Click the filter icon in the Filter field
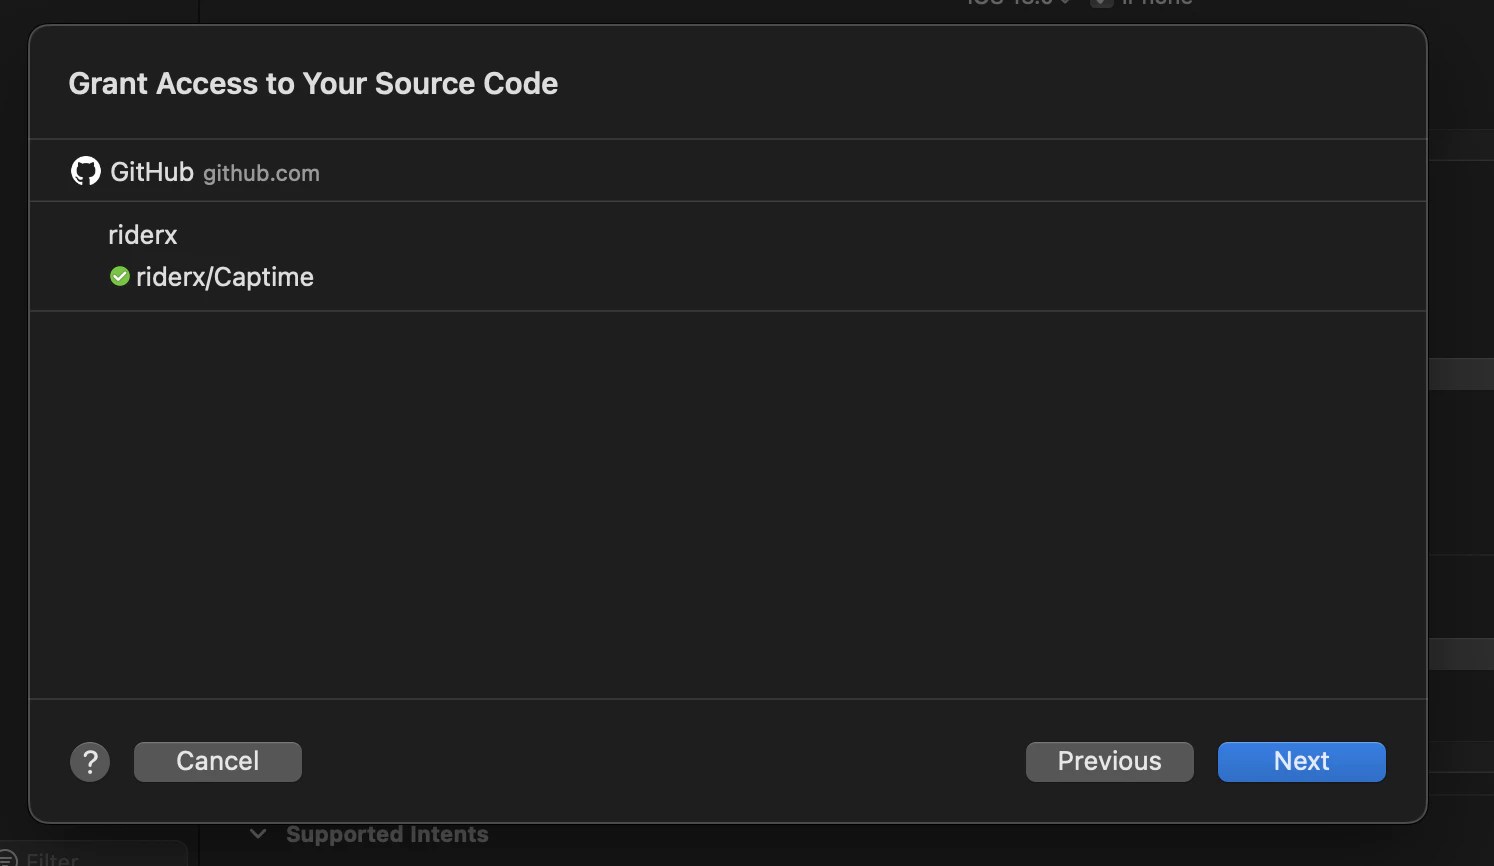 (x=11, y=858)
